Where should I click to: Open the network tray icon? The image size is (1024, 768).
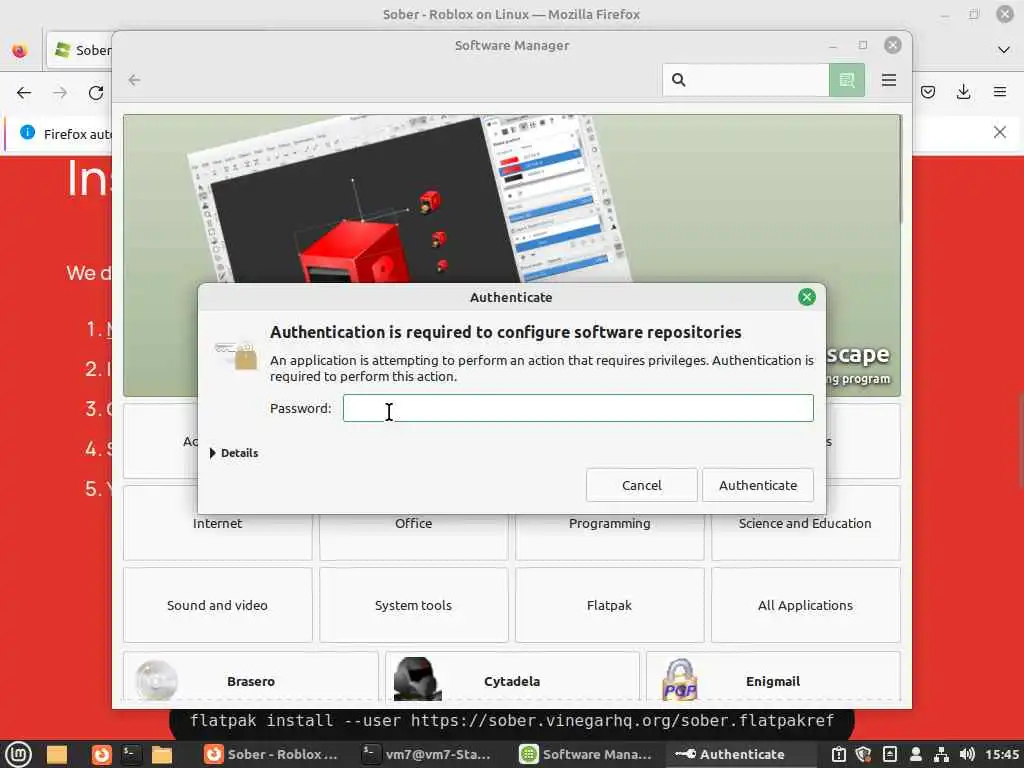coord(941,754)
